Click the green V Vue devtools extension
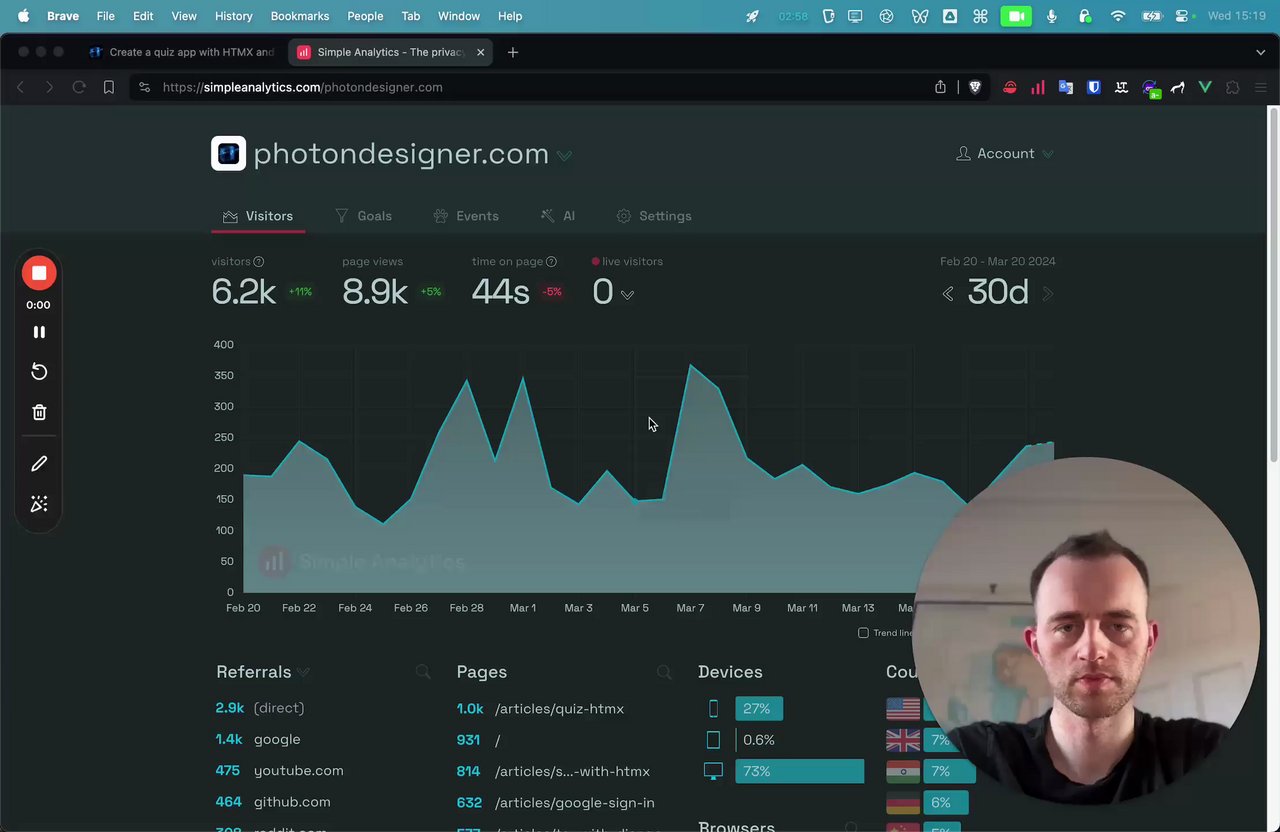Image resolution: width=1280 pixels, height=832 pixels. [x=1205, y=87]
